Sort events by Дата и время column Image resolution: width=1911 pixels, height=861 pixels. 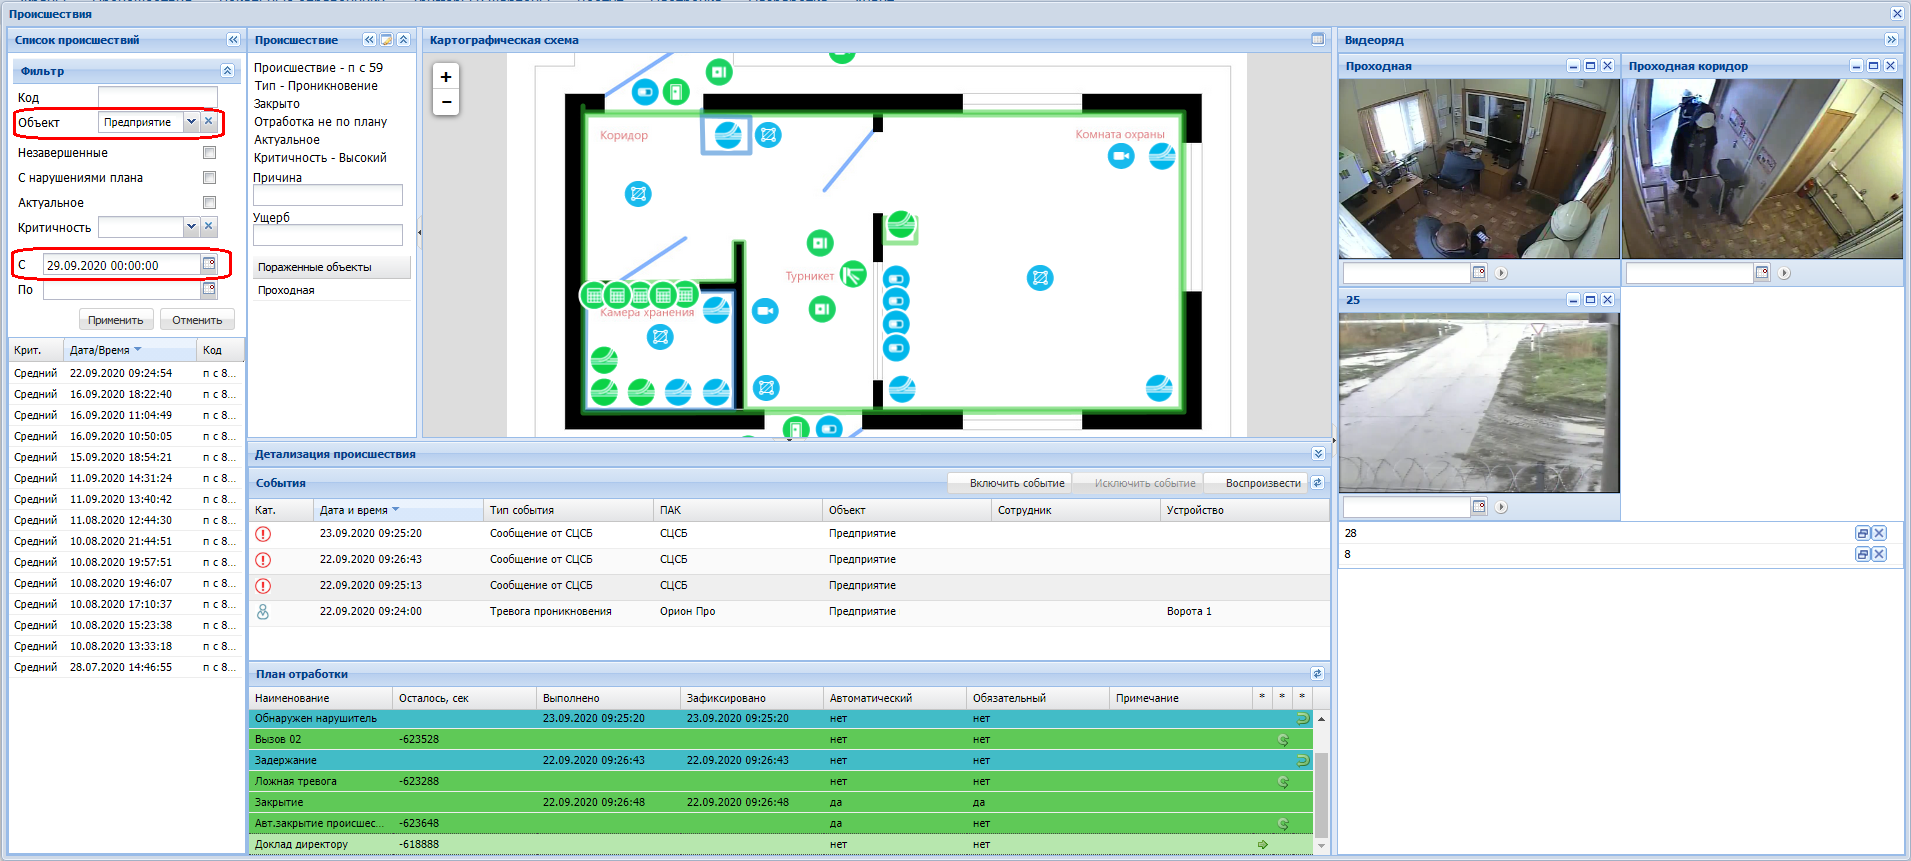[x=354, y=510]
